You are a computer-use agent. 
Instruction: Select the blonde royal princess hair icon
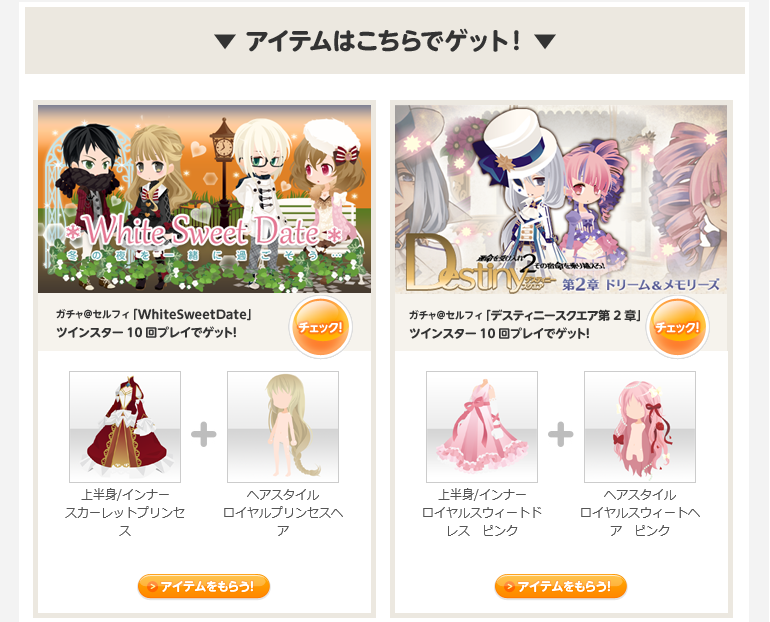coord(283,427)
